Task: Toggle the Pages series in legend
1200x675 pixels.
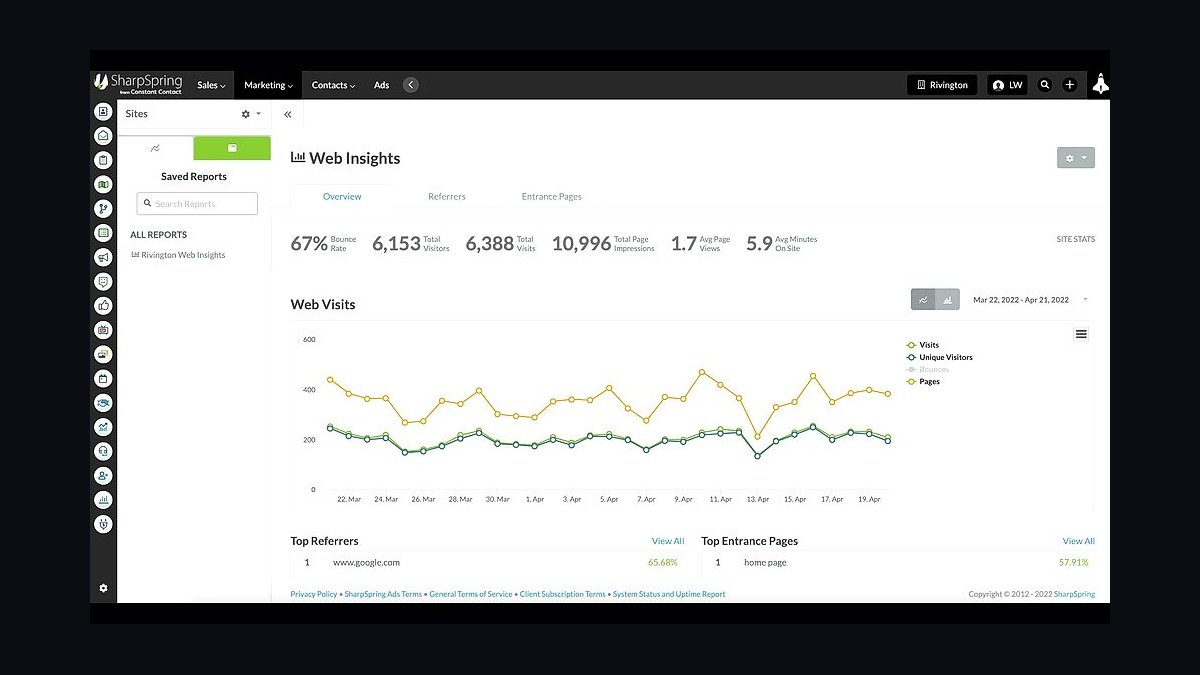Action: point(922,381)
